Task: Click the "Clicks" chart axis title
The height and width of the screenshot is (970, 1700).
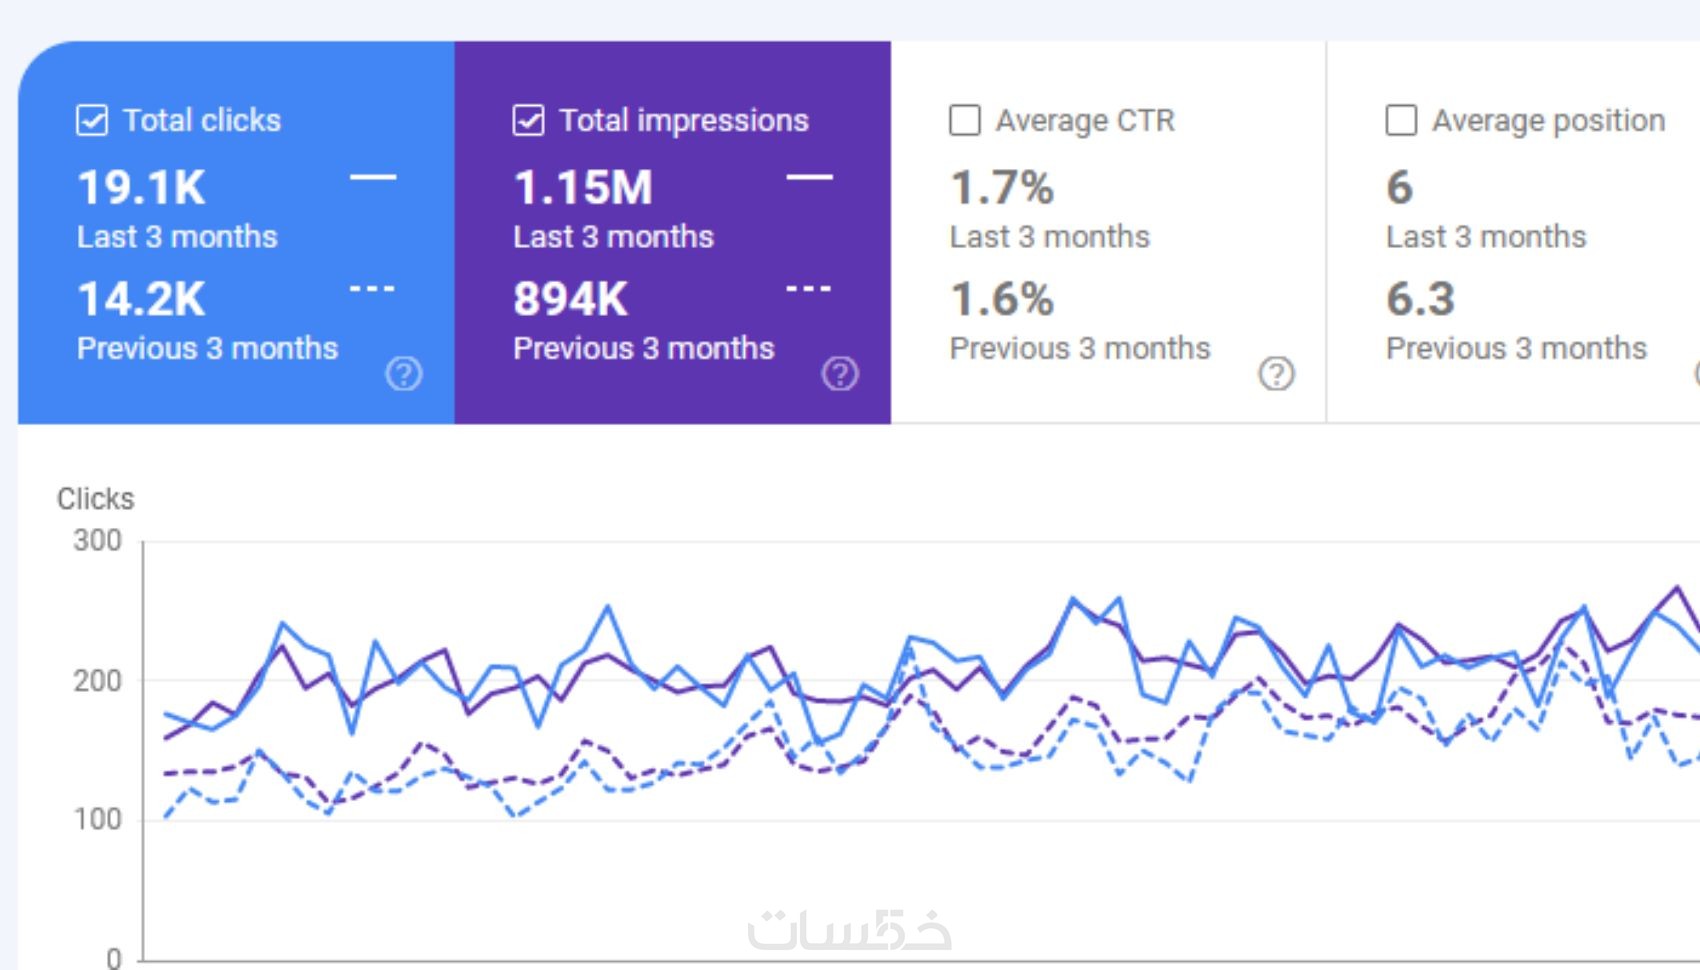Action: [x=96, y=499]
